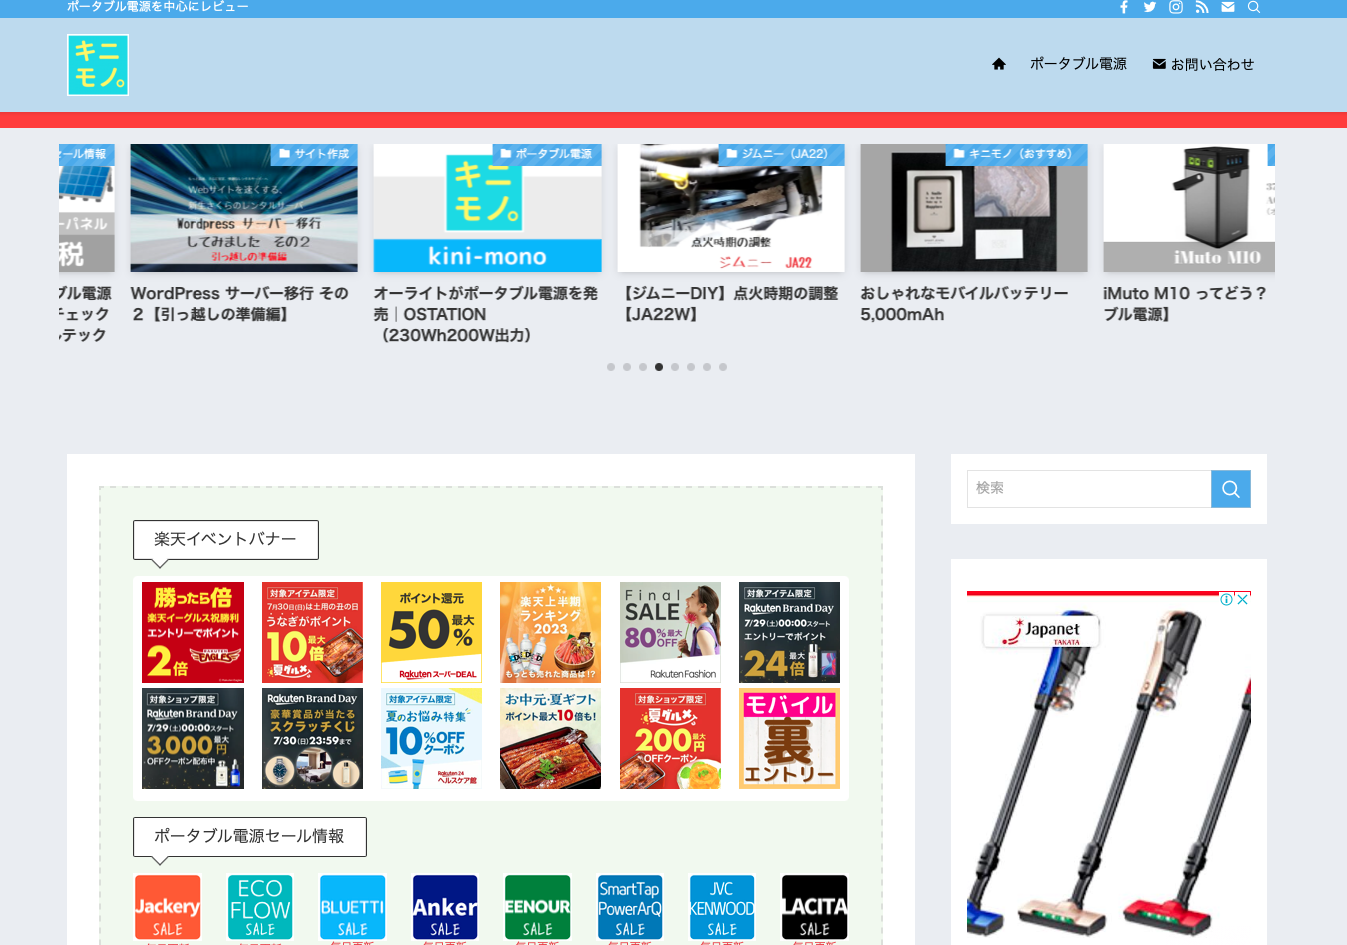1347x945 pixels.
Task: Select the ジムニー（JA22）category tag
Action: pyautogui.click(x=782, y=154)
